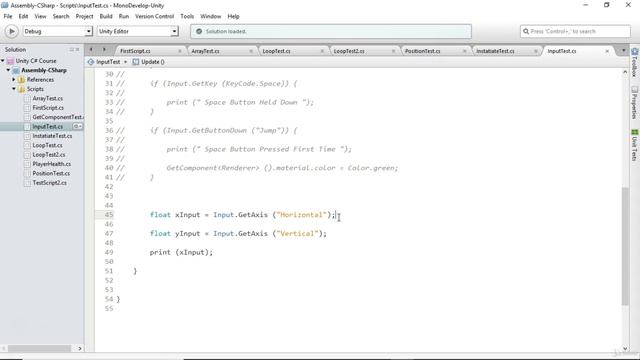The image size is (640, 360).
Task: Select InputTest.cs in solution tree
Action: click(48, 127)
